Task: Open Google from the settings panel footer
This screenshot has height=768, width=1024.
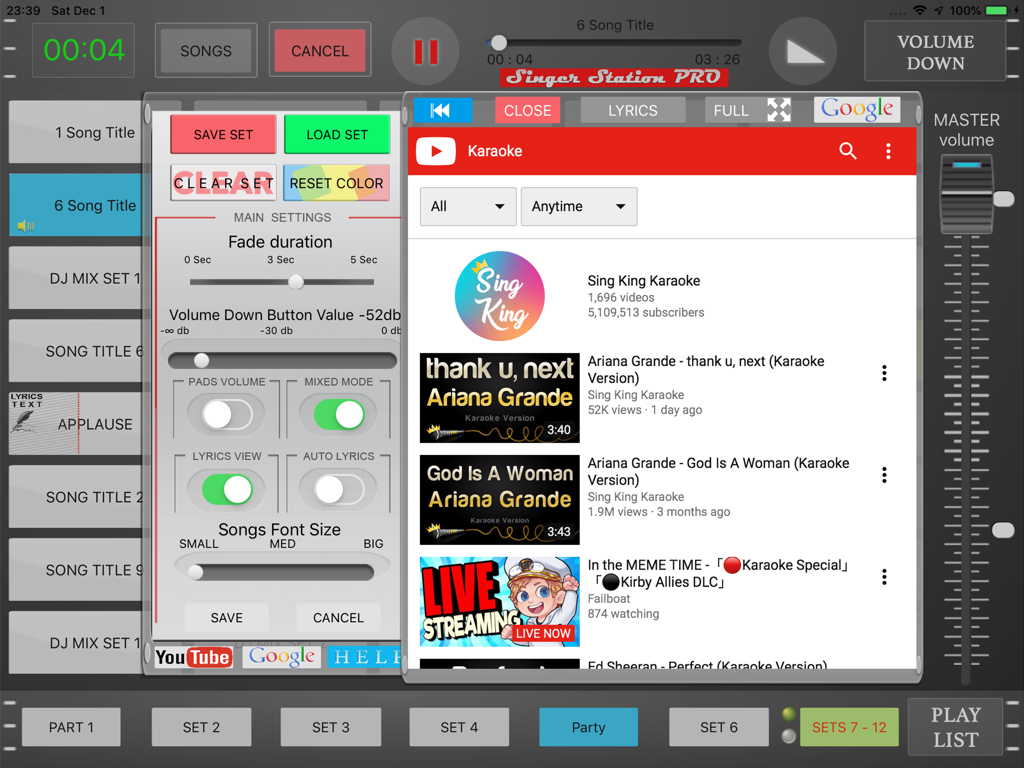Action: pos(281,656)
